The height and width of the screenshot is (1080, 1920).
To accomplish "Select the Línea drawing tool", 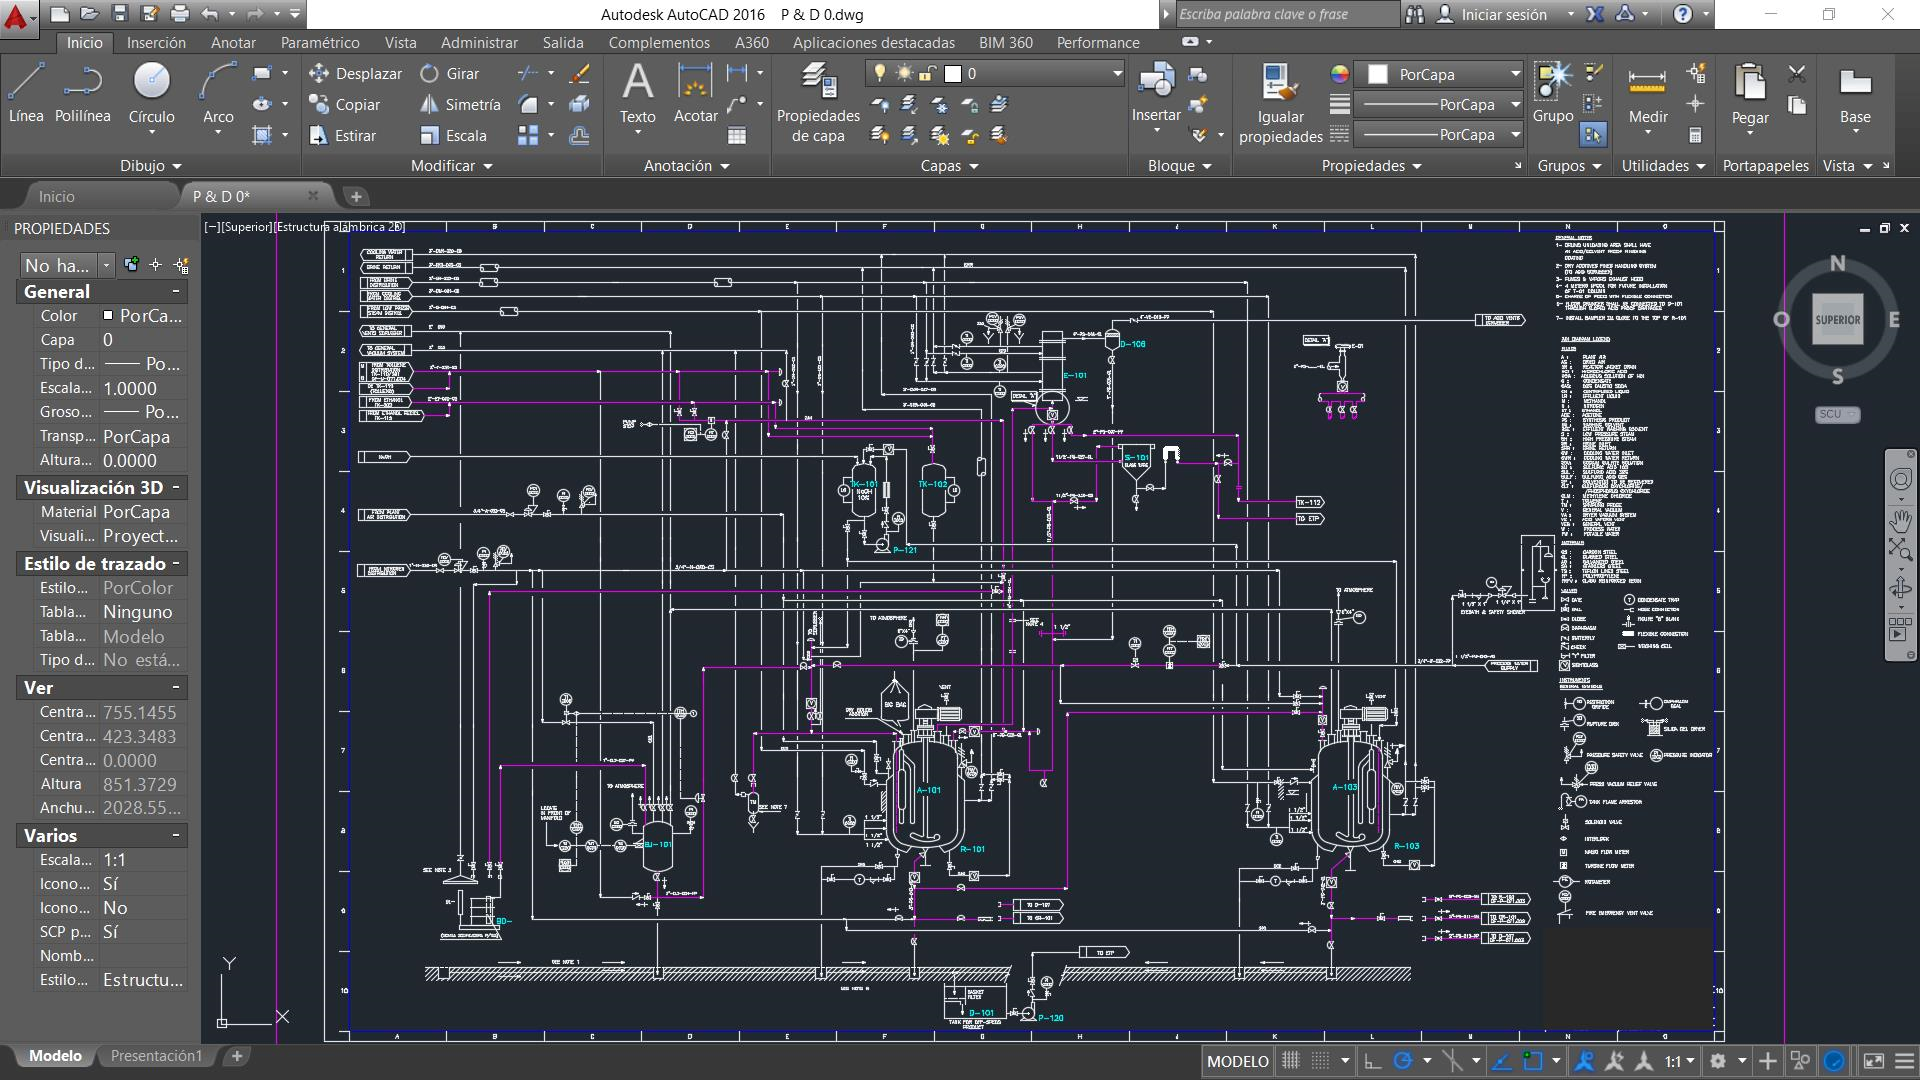I will pyautogui.click(x=26, y=90).
